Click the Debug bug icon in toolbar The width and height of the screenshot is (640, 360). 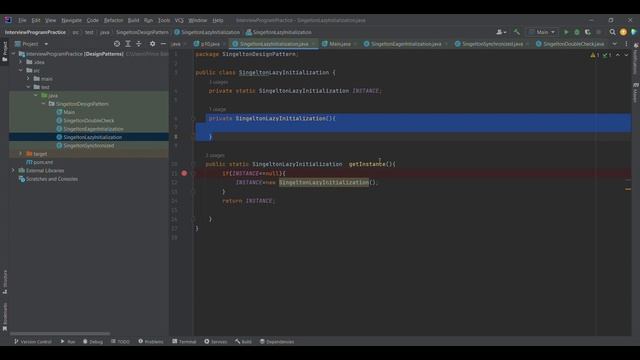577,32
